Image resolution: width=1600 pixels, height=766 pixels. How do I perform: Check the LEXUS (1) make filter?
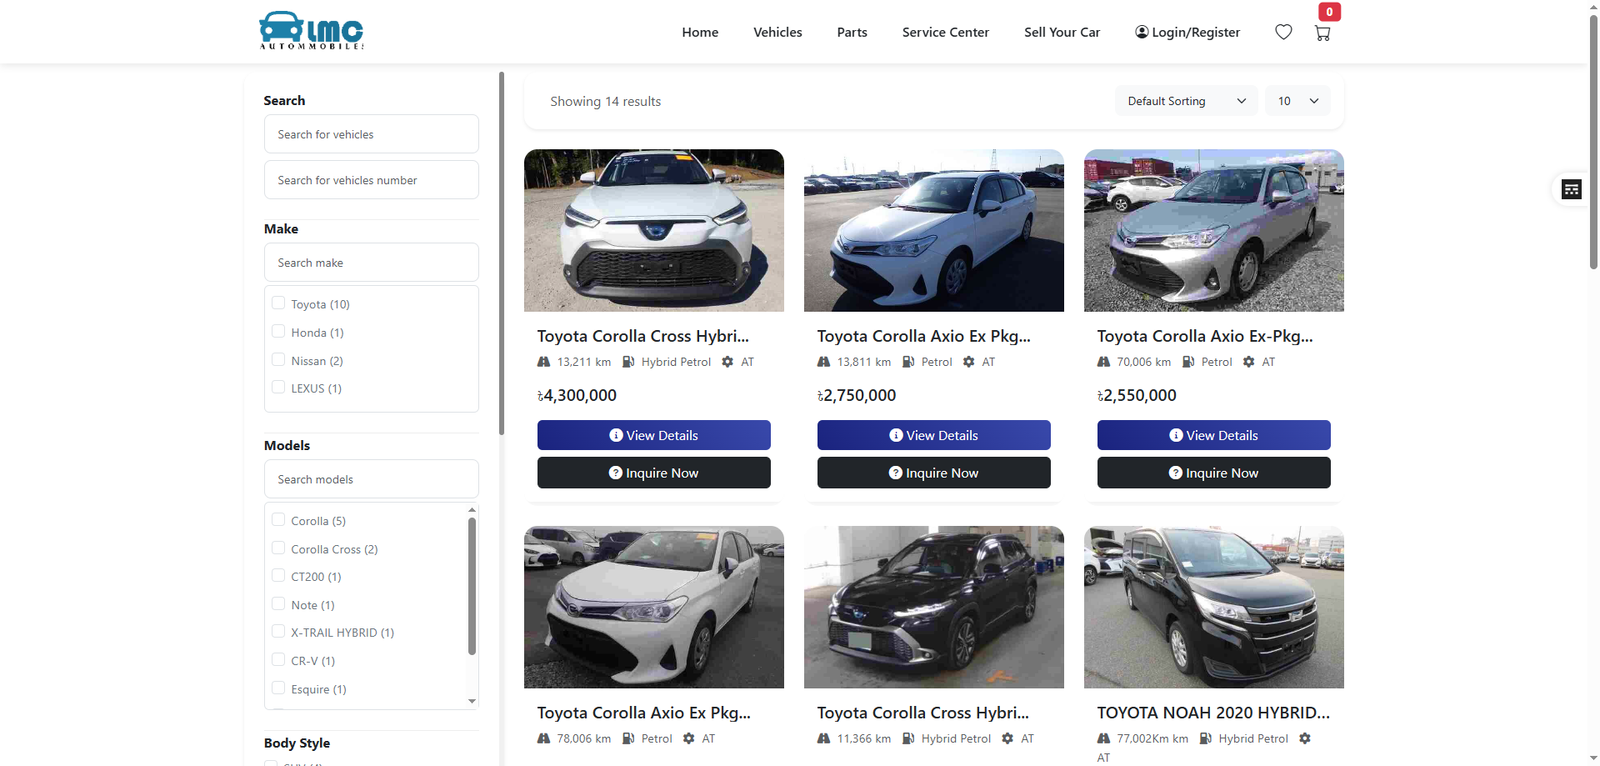pos(278,387)
